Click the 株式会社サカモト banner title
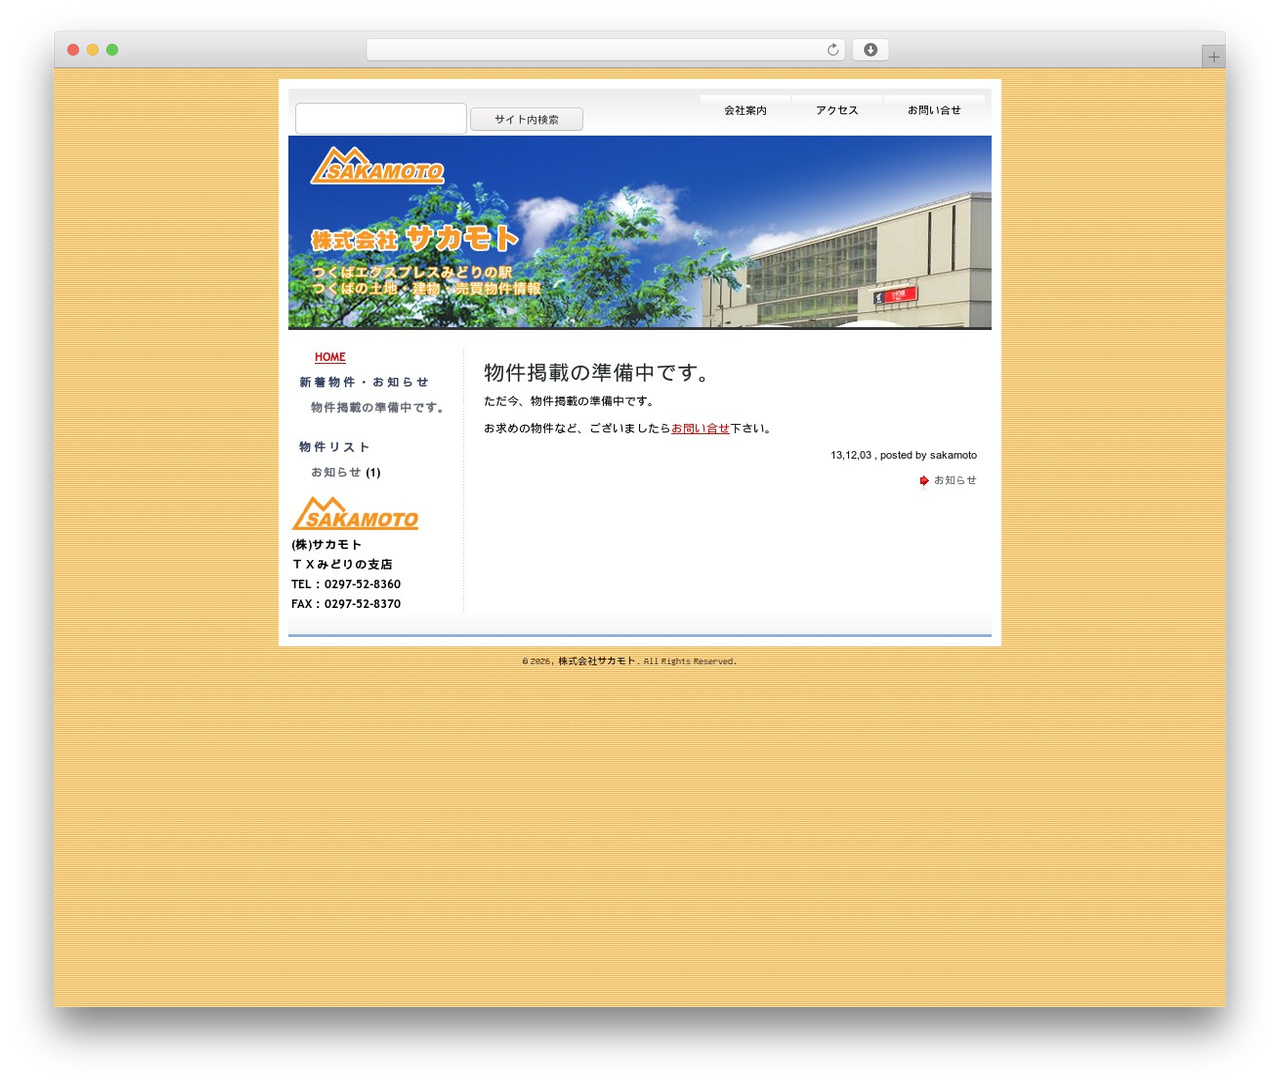The image size is (1280, 1084). (x=415, y=239)
